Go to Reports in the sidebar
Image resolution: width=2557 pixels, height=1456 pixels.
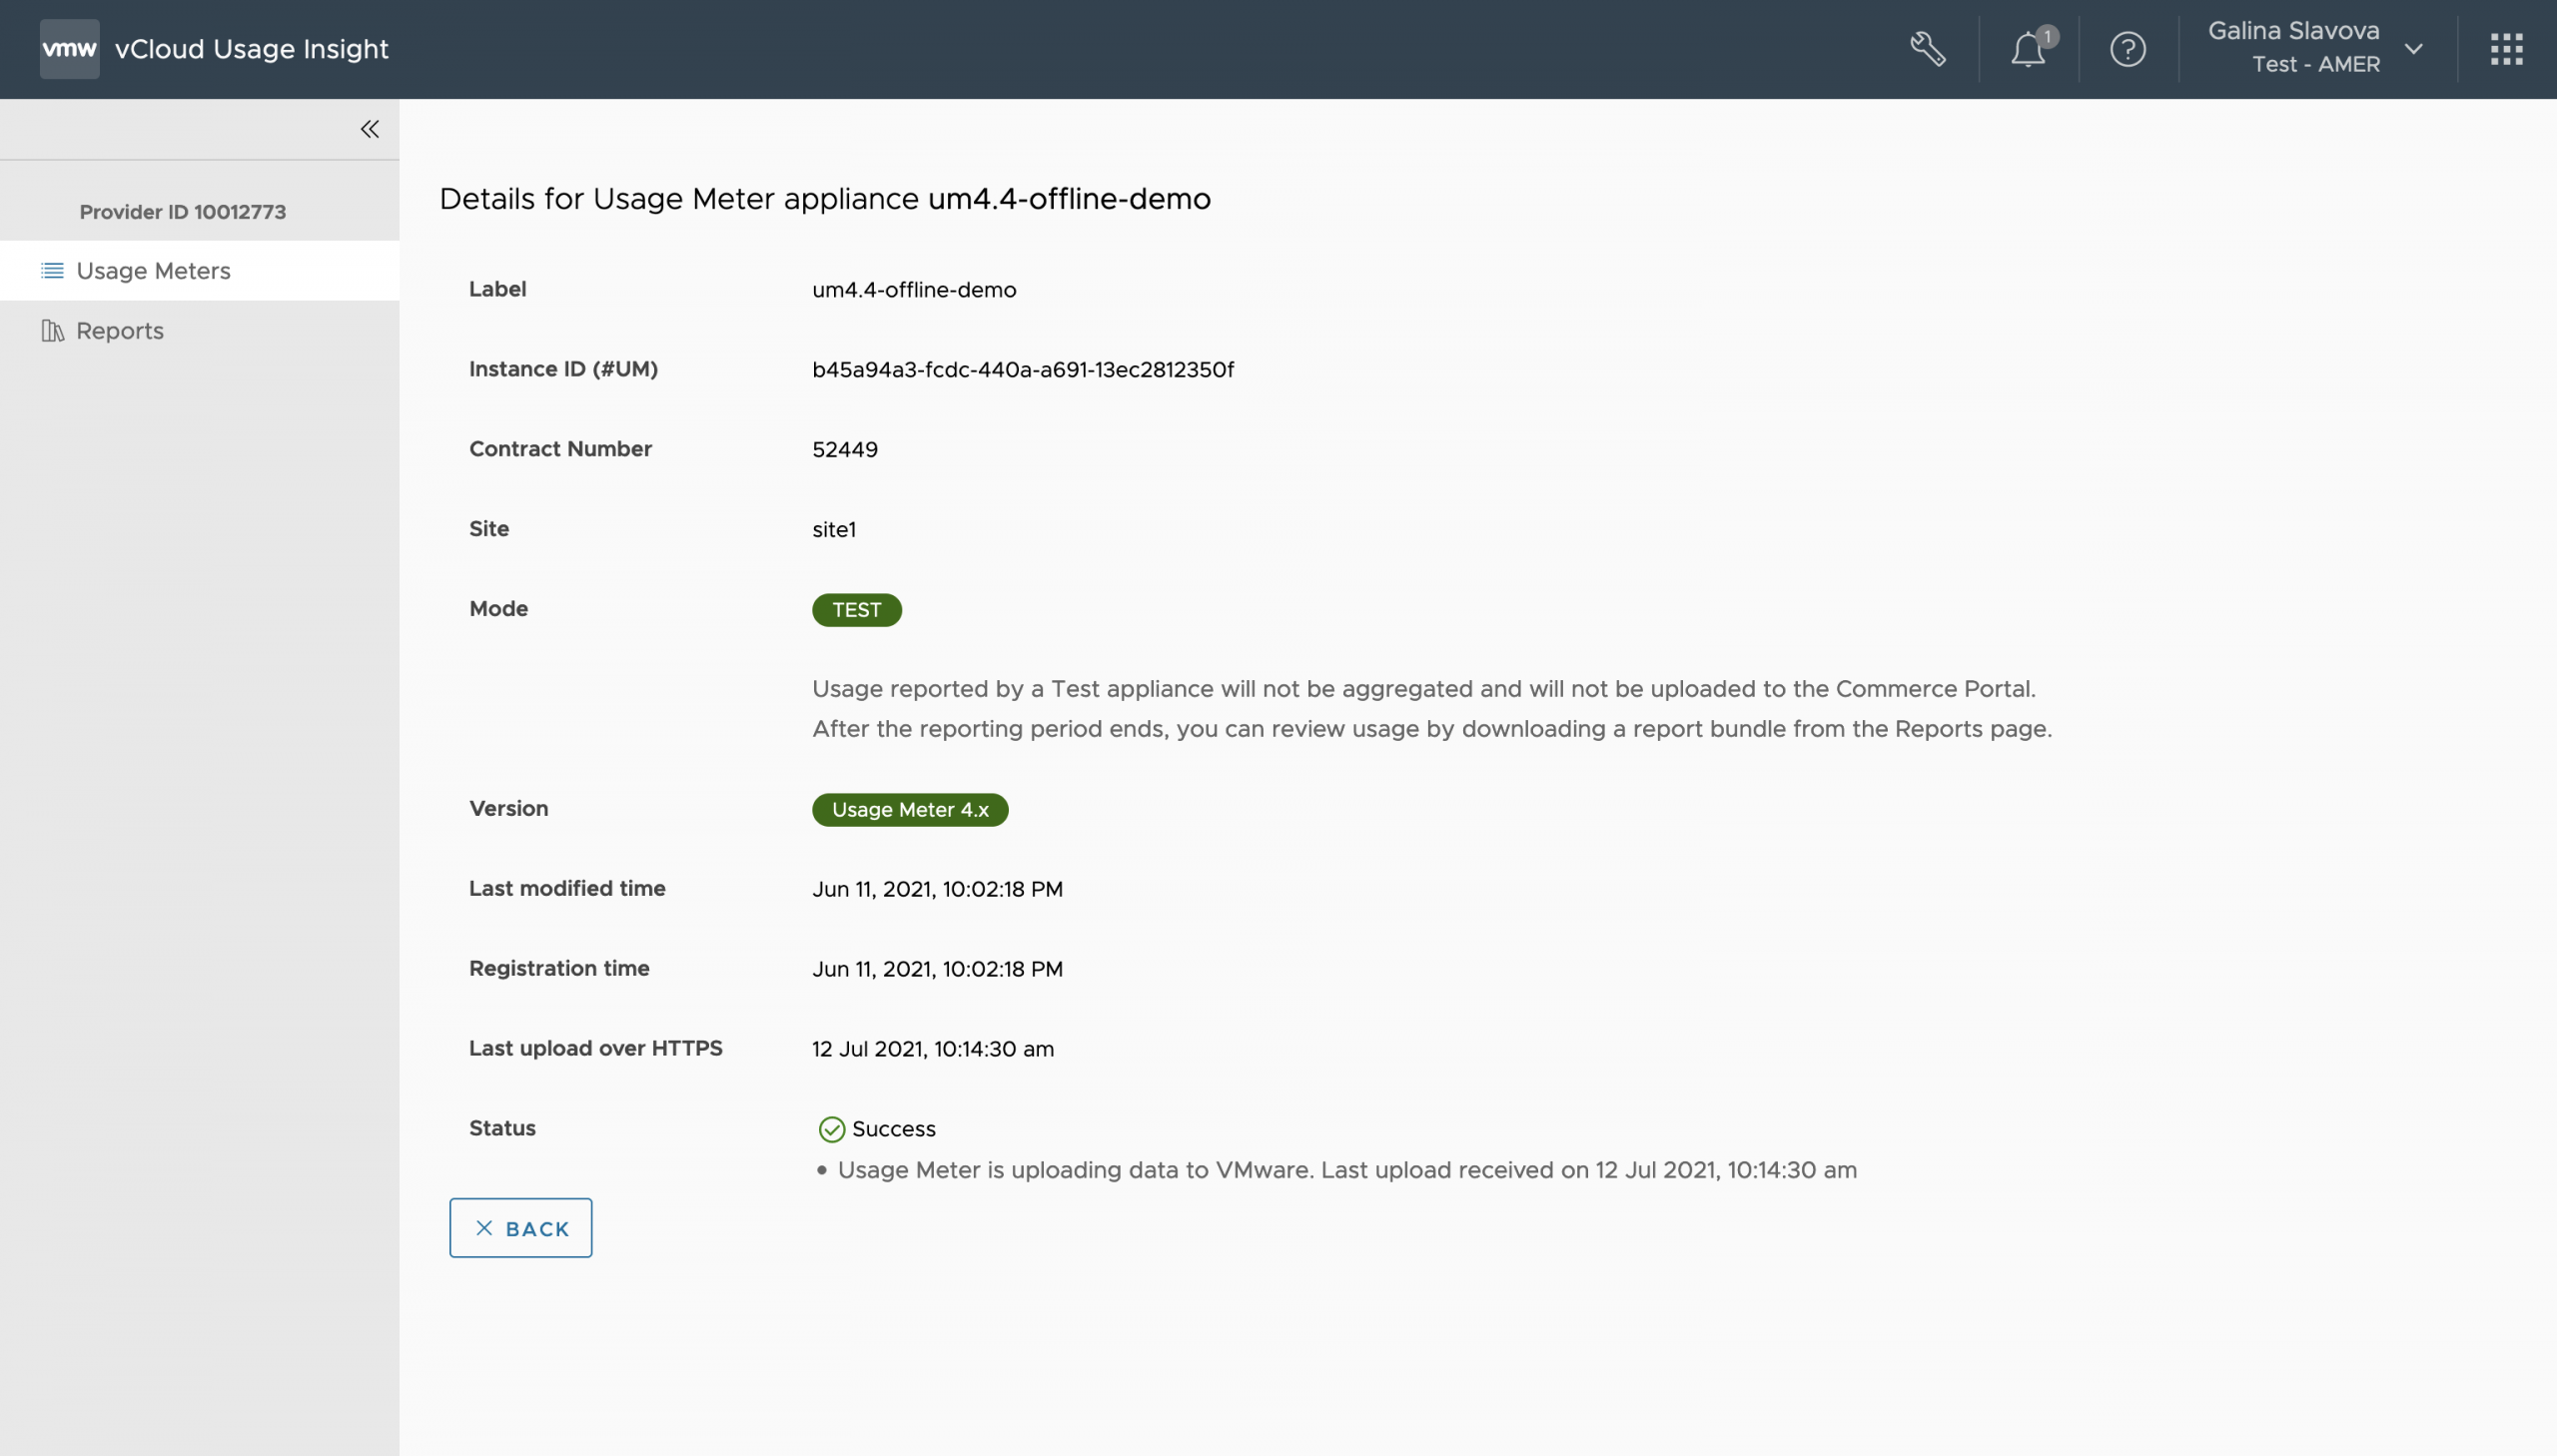[x=120, y=331]
